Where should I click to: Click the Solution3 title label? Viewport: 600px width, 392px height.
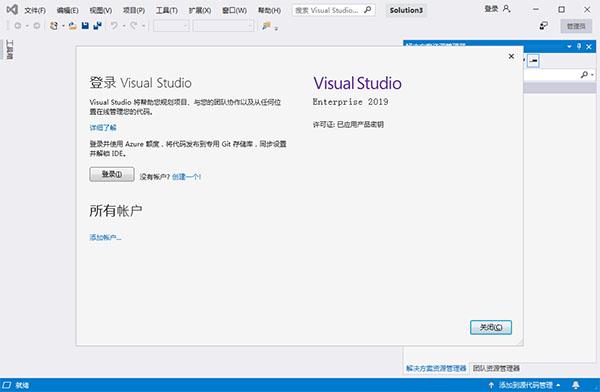pos(406,10)
